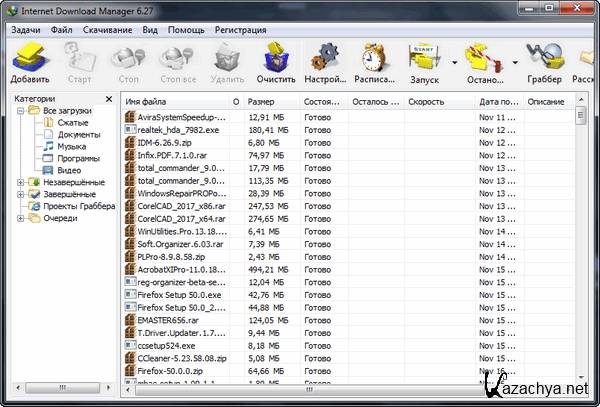Open the Скачивание menu
Image resolution: width=600 pixels, height=407 pixels.
coord(106,31)
